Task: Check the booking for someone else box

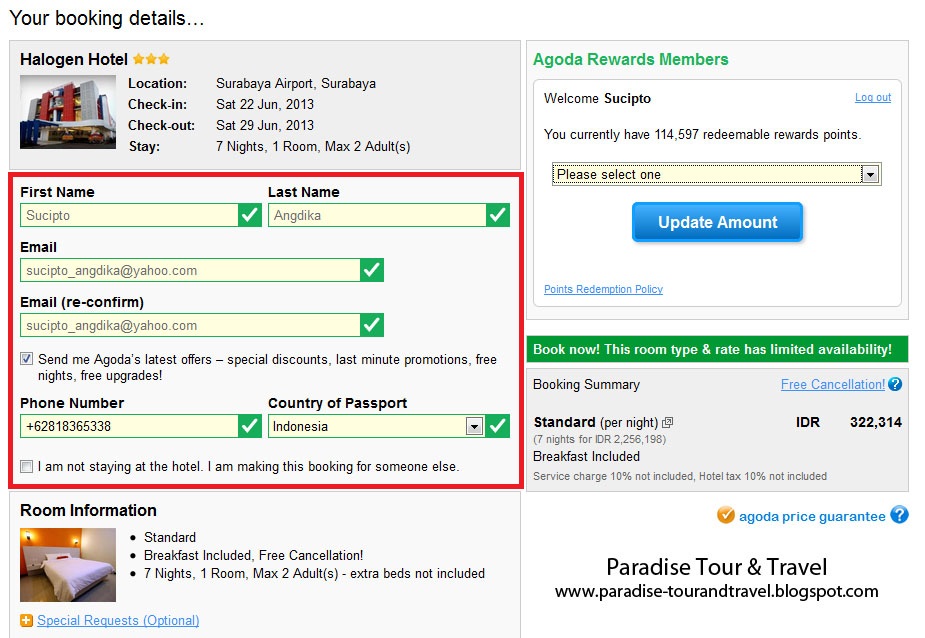Action: [27, 466]
